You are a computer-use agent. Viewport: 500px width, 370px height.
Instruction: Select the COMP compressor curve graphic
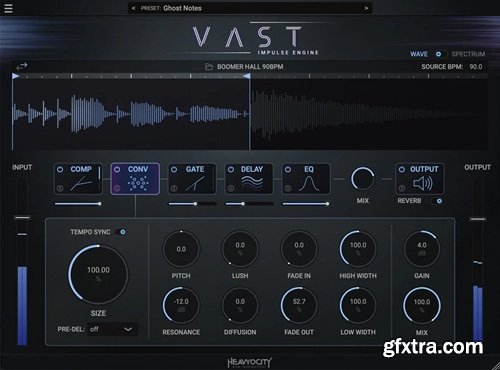pos(81,184)
